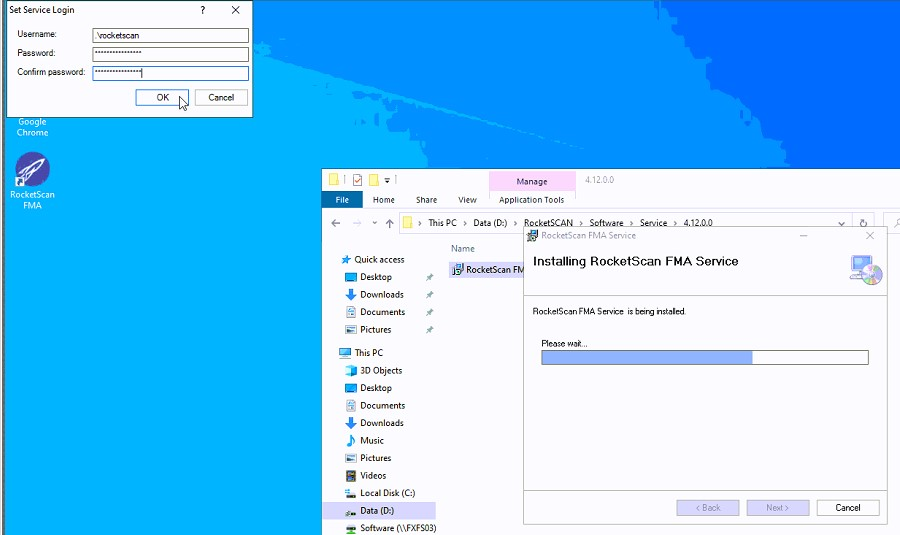Click Data (D:) in address breadcrumb
900x535 pixels.
[x=490, y=223]
